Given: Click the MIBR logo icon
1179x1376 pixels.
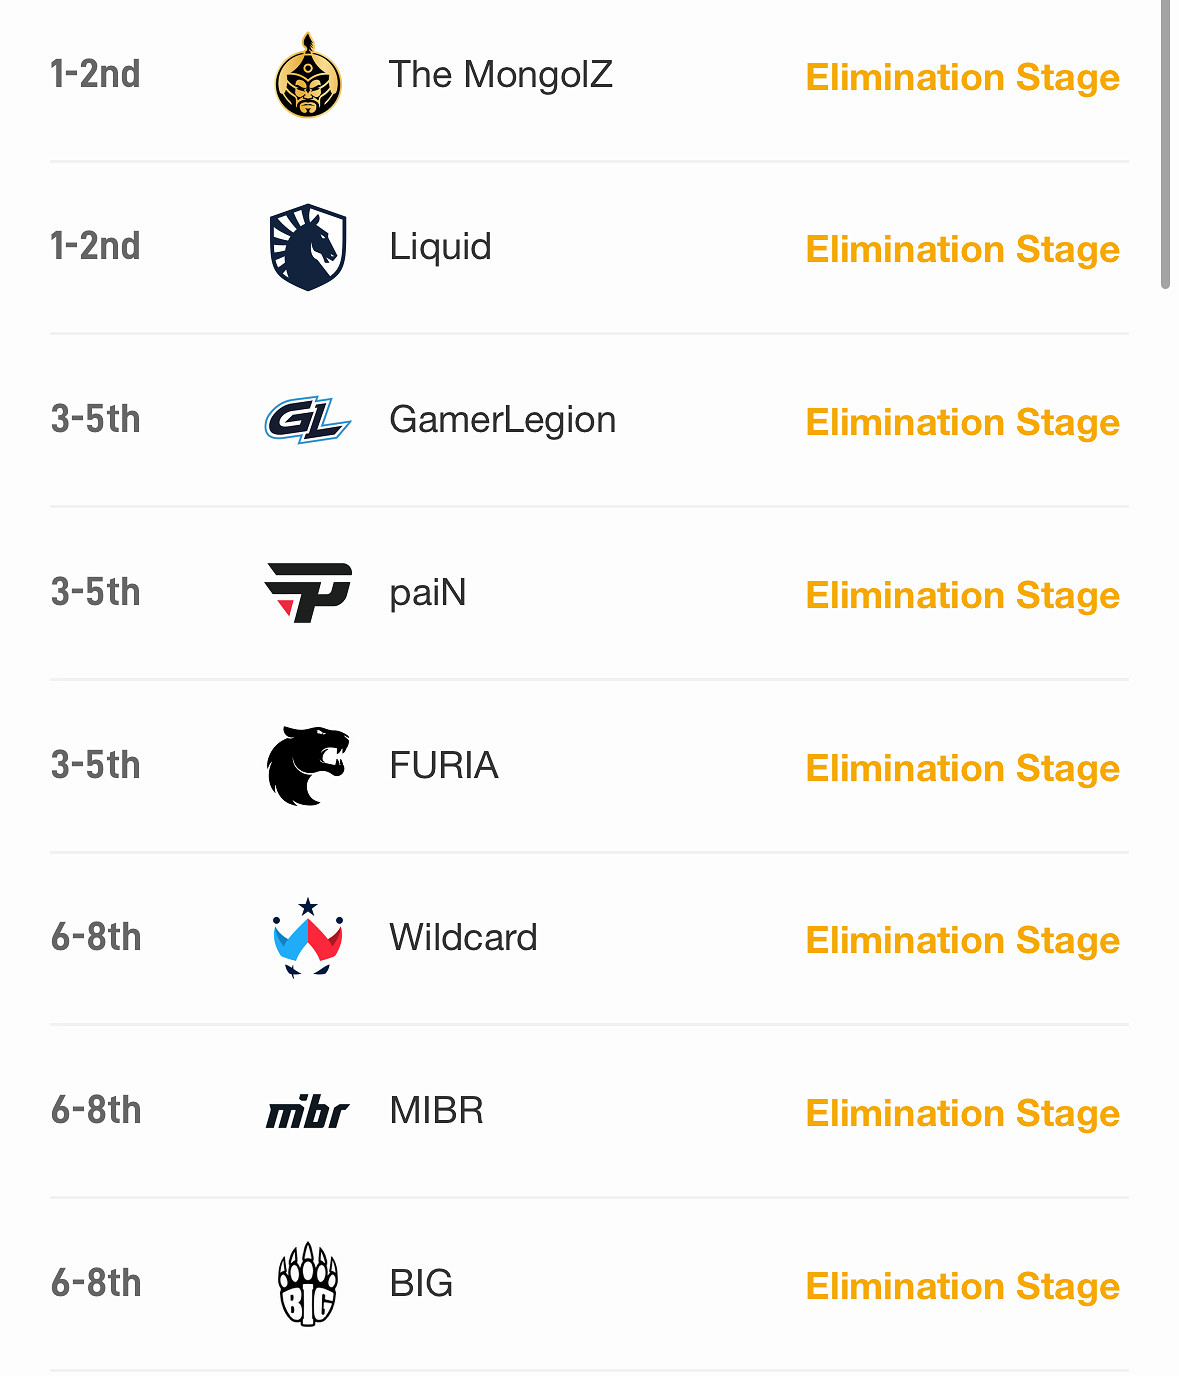Looking at the screenshot, I should click(308, 1112).
